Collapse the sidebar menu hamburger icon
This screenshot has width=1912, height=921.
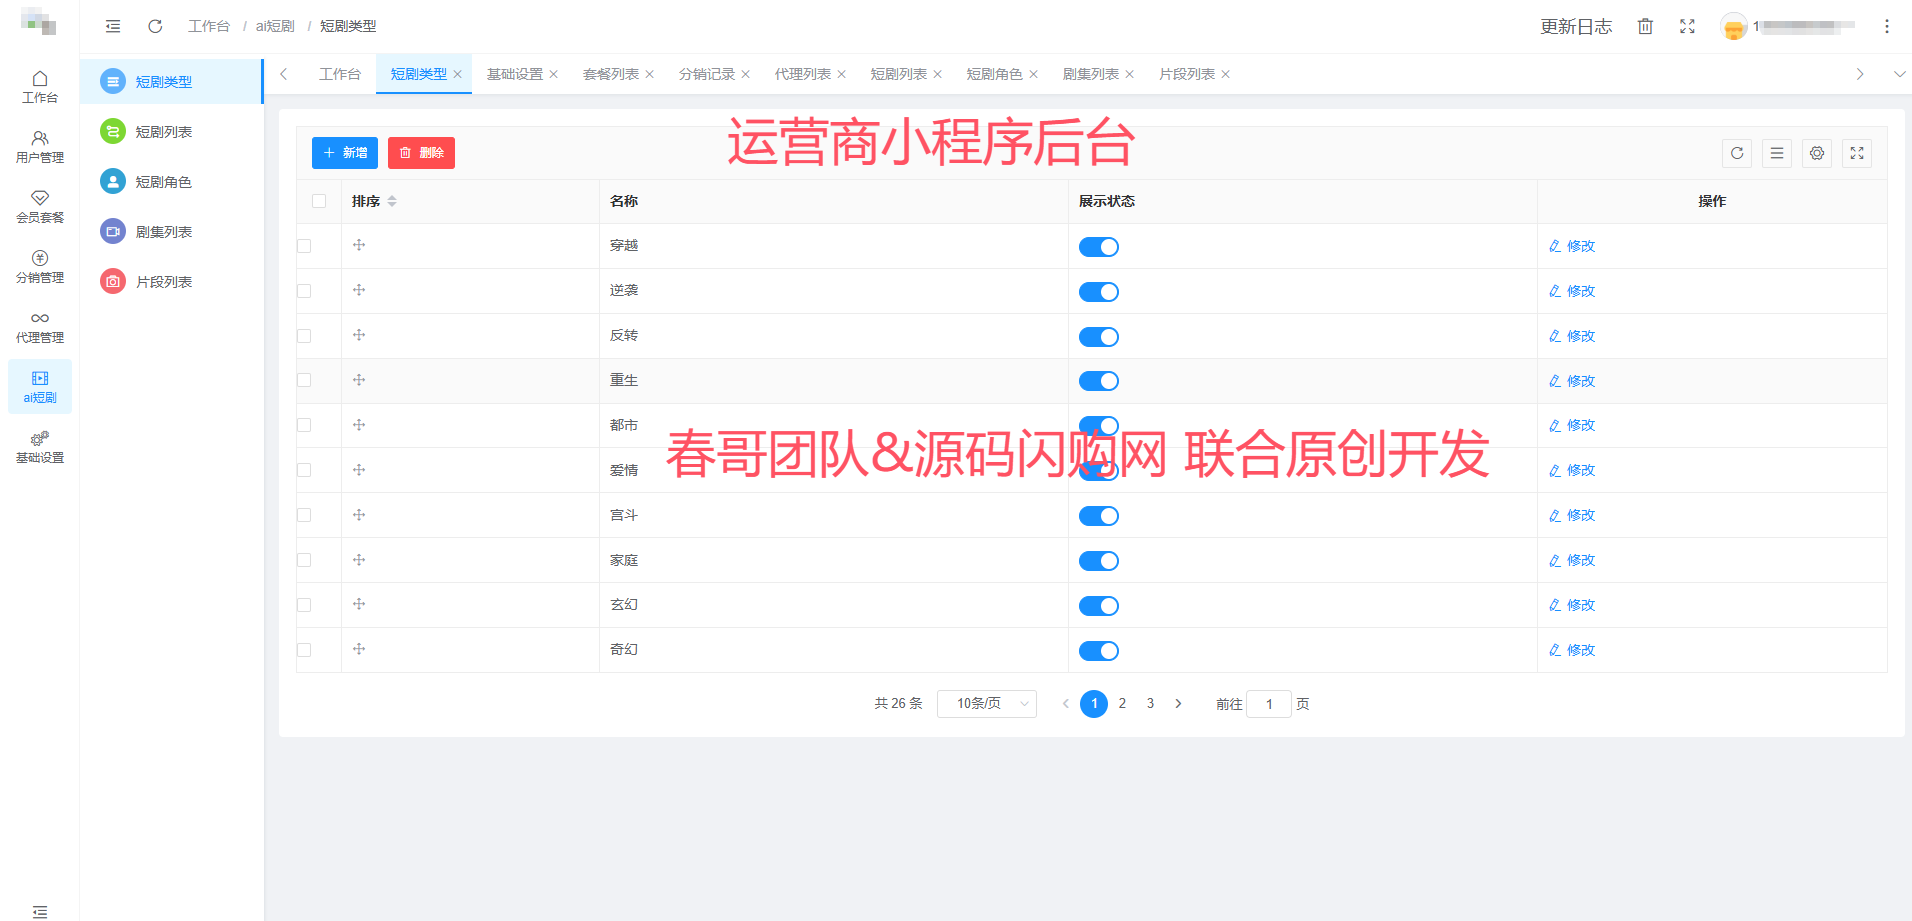[x=113, y=26]
